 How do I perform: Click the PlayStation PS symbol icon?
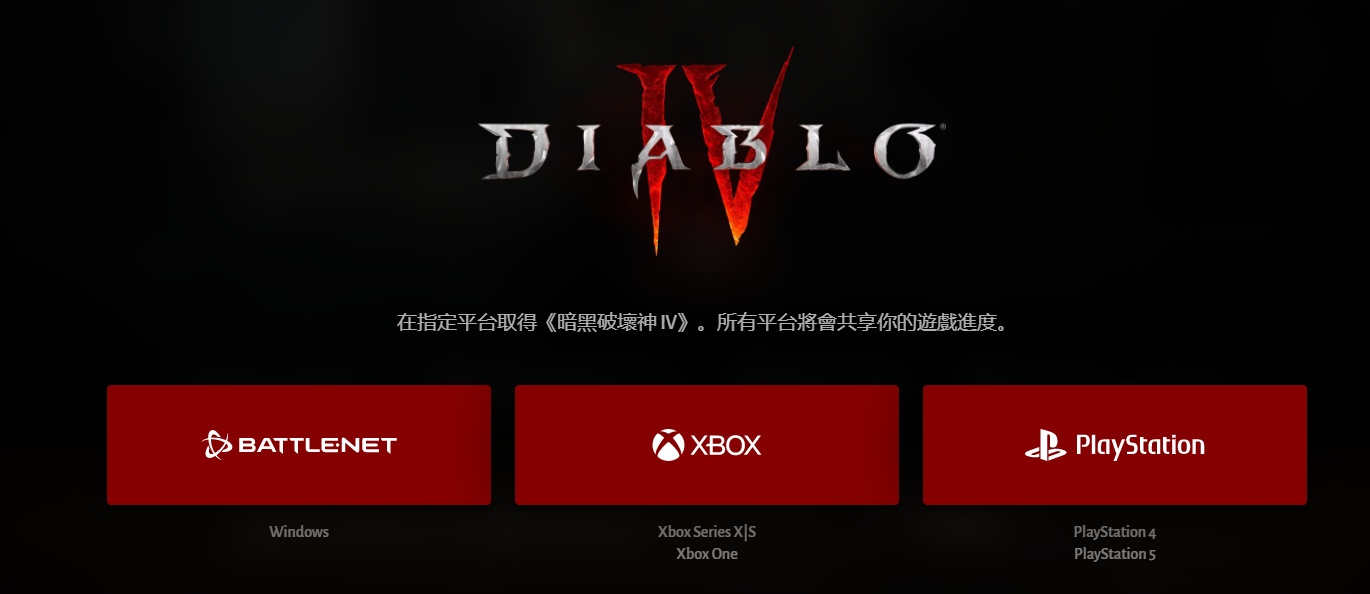pyautogui.click(x=1046, y=445)
